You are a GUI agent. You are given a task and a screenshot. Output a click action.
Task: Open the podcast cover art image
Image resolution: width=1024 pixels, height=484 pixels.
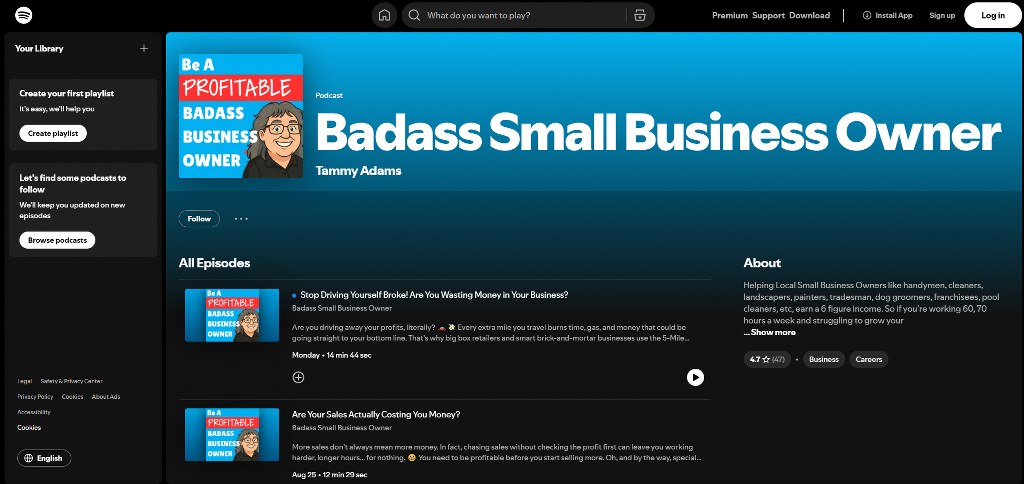[x=241, y=116]
